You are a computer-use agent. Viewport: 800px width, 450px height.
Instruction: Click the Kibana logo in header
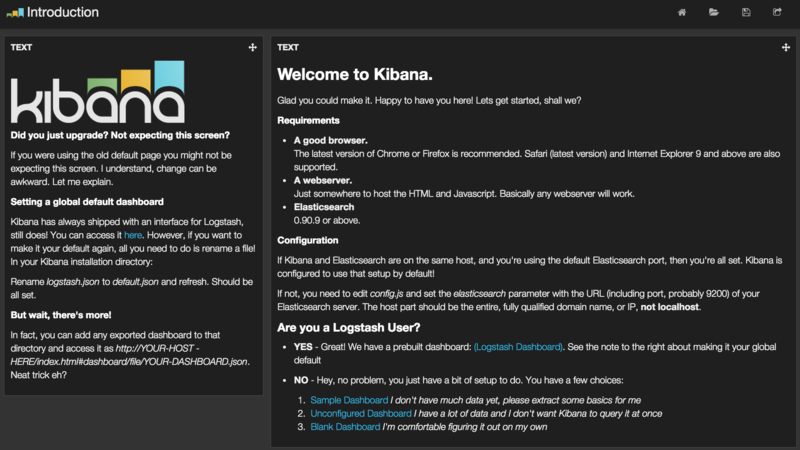(15, 13)
